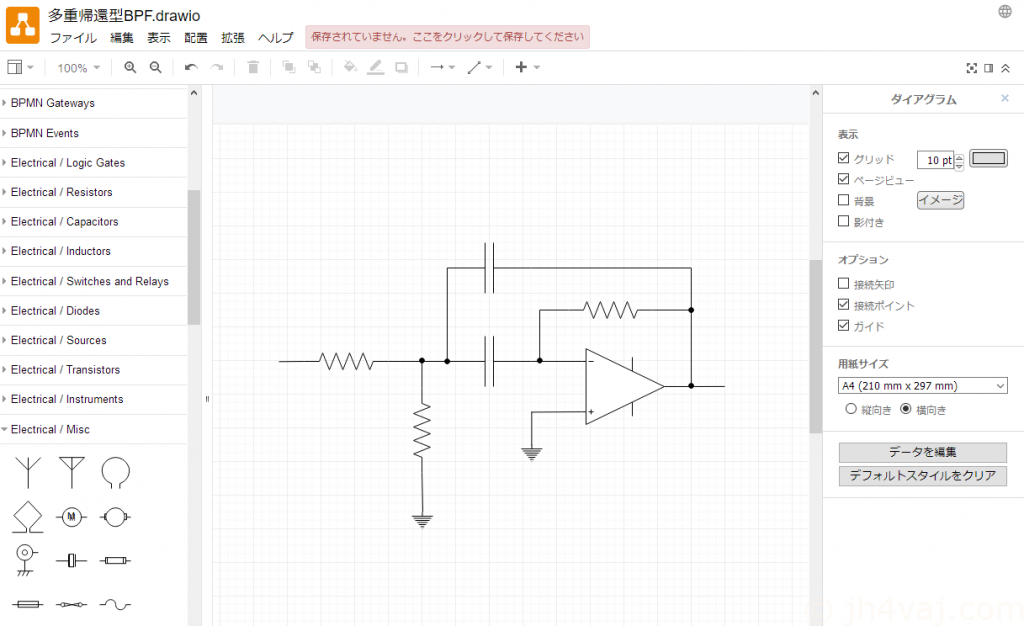Open the ファイル menu
This screenshot has width=1024, height=626.
(73, 38)
